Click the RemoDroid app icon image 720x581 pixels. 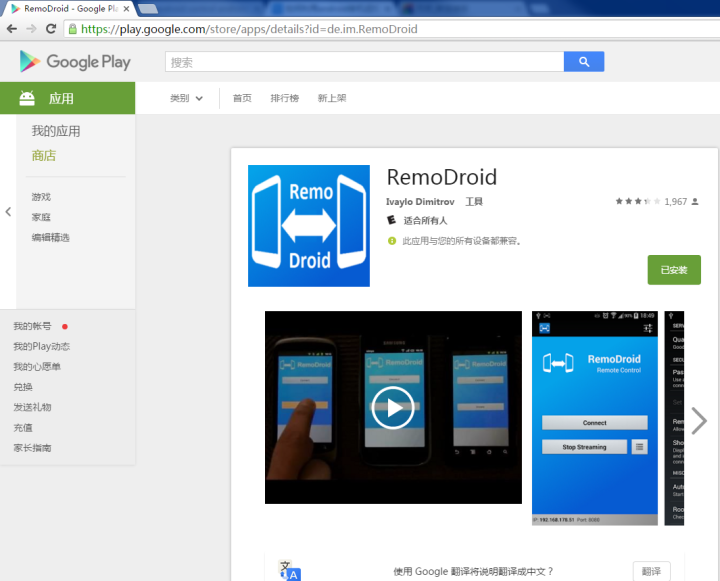[x=309, y=226]
